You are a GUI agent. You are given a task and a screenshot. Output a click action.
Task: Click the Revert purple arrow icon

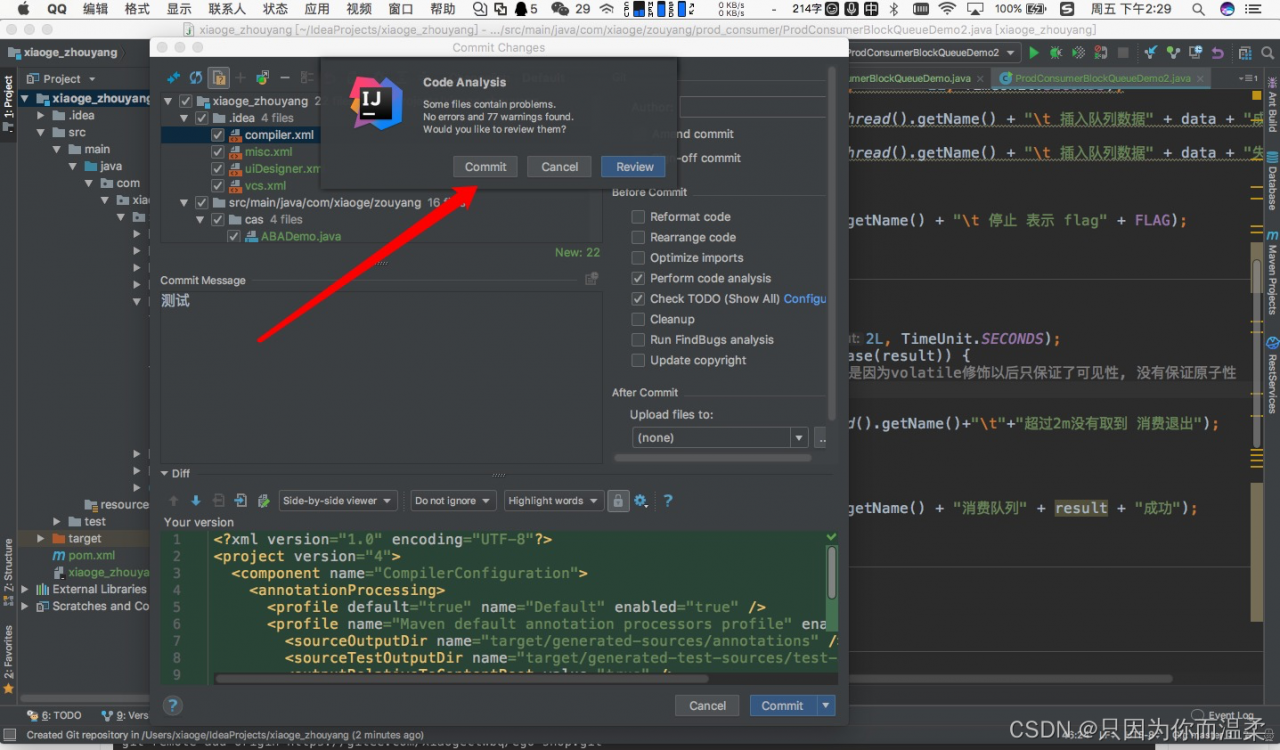(x=1217, y=52)
